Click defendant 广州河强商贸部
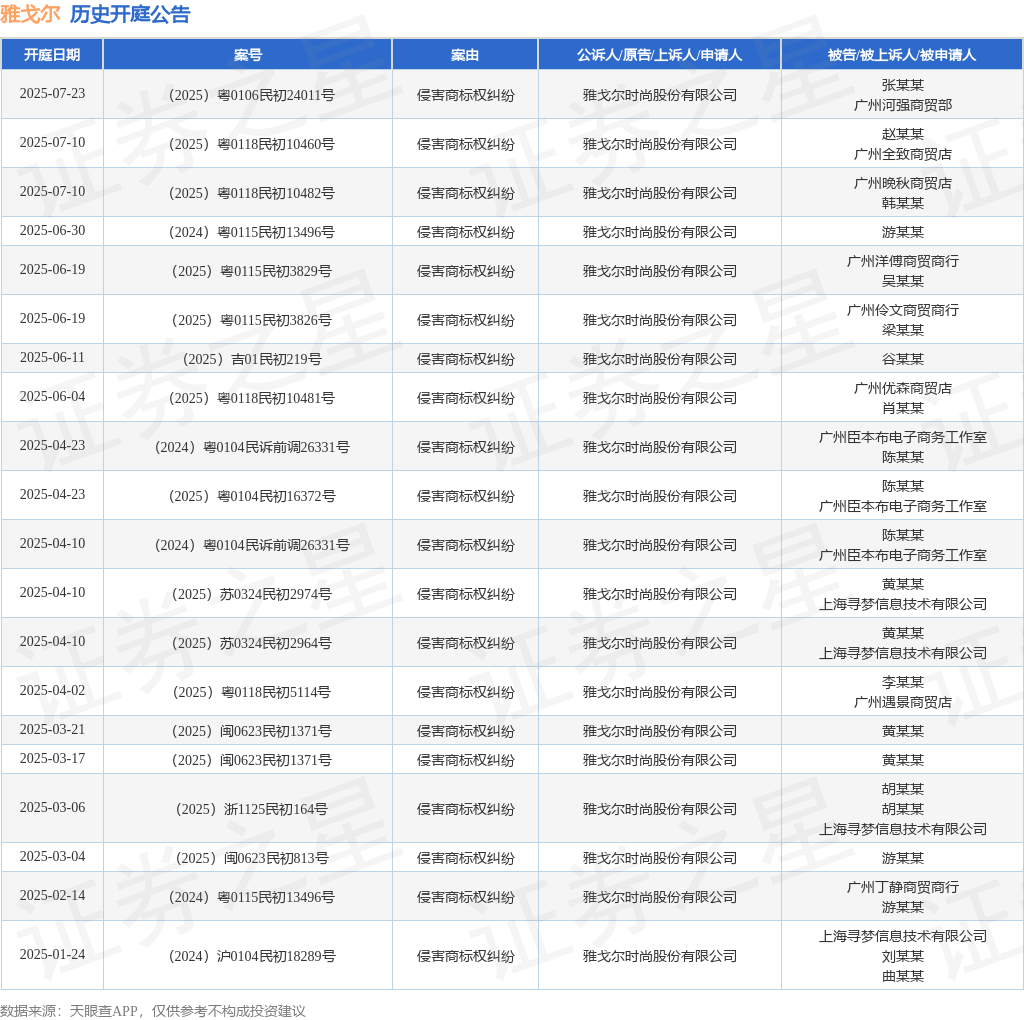The height and width of the screenshot is (1020, 1024). tap(903, 105)
